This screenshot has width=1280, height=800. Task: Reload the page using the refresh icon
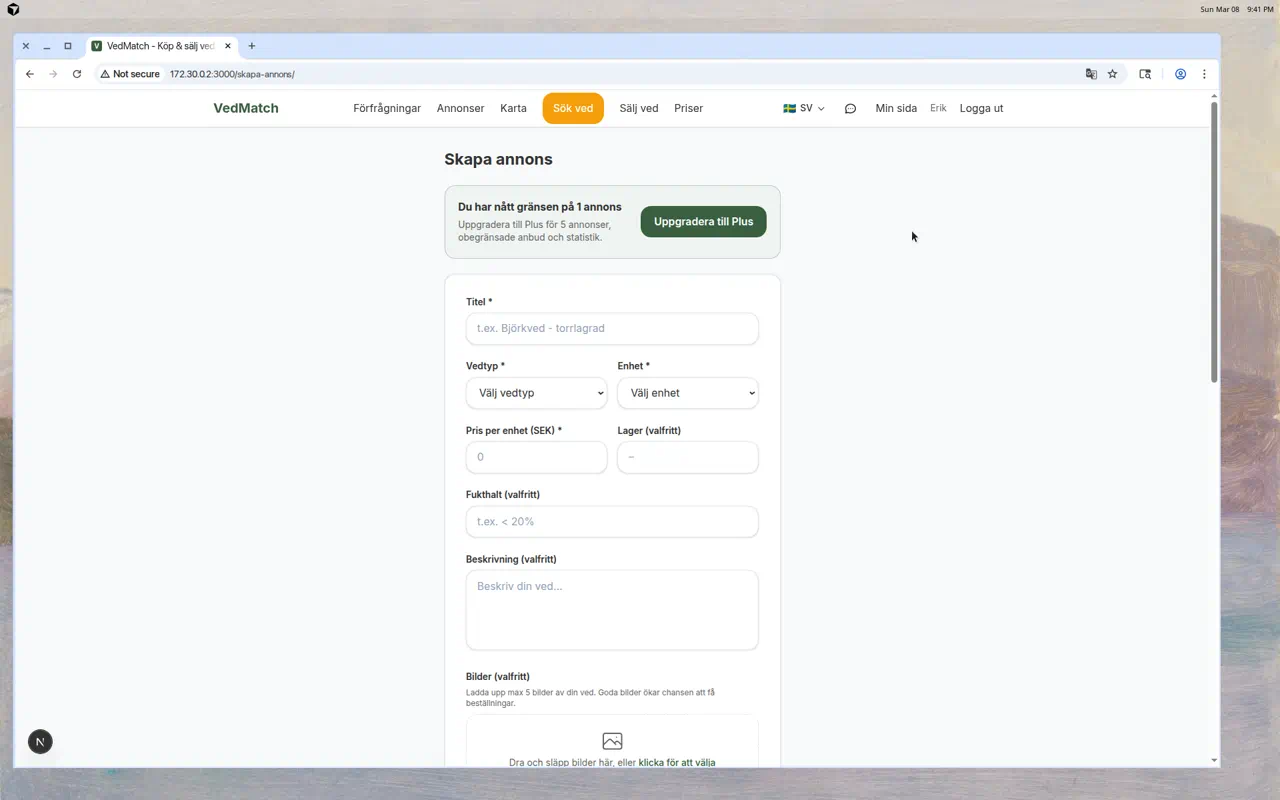coord(77,74)
